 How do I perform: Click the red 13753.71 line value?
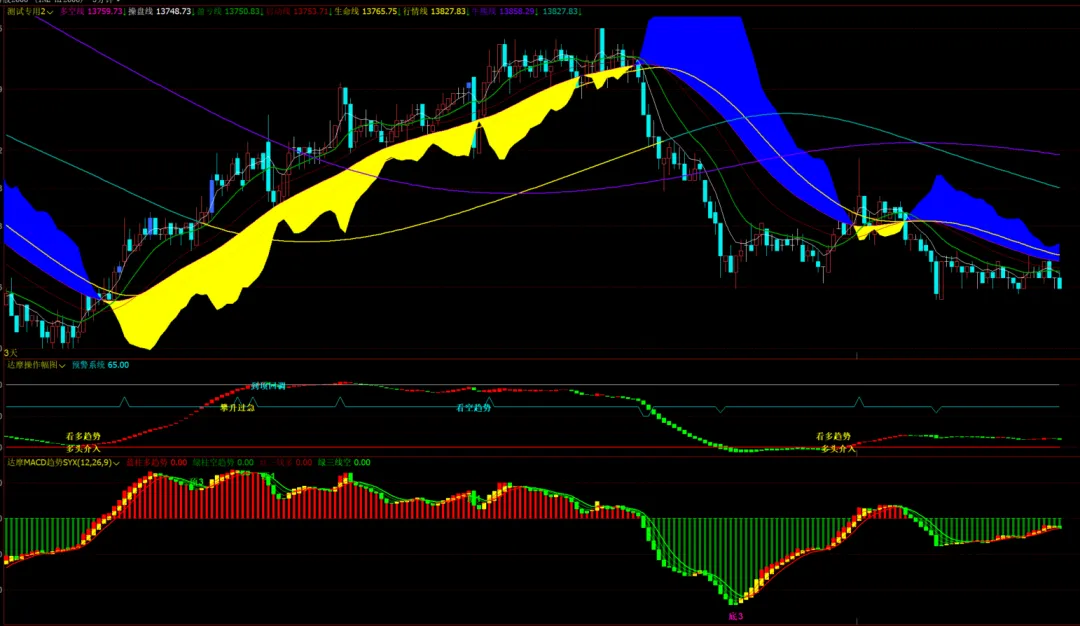[311, 12]
